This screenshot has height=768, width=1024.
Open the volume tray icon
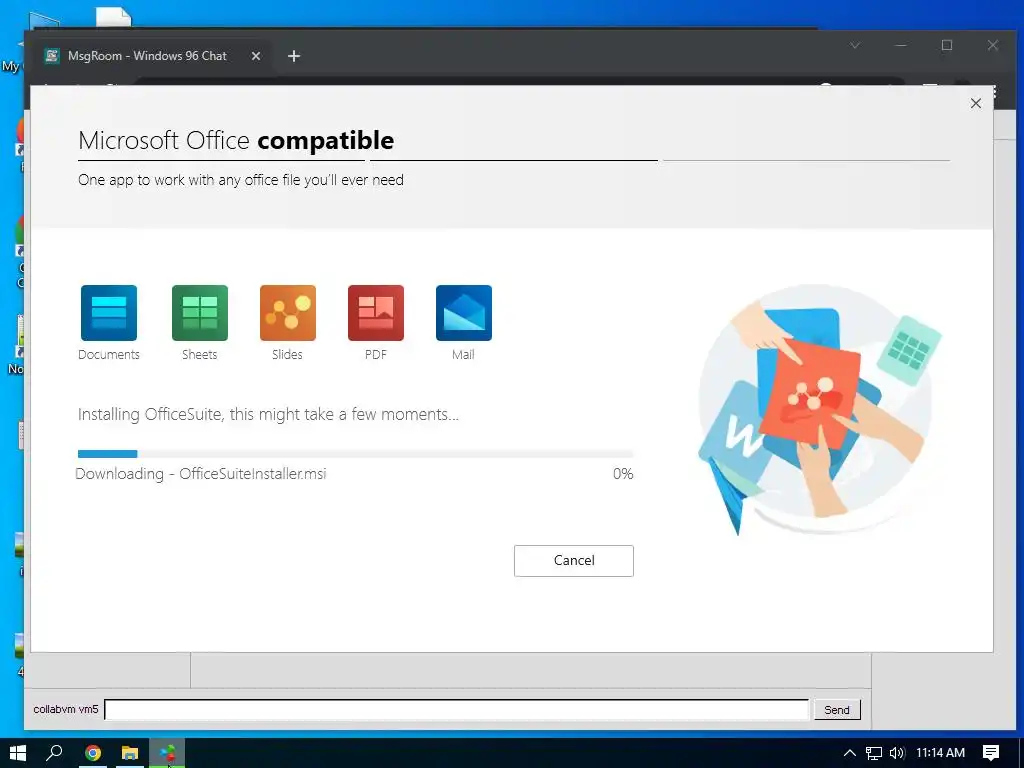(x=897, y=753)
